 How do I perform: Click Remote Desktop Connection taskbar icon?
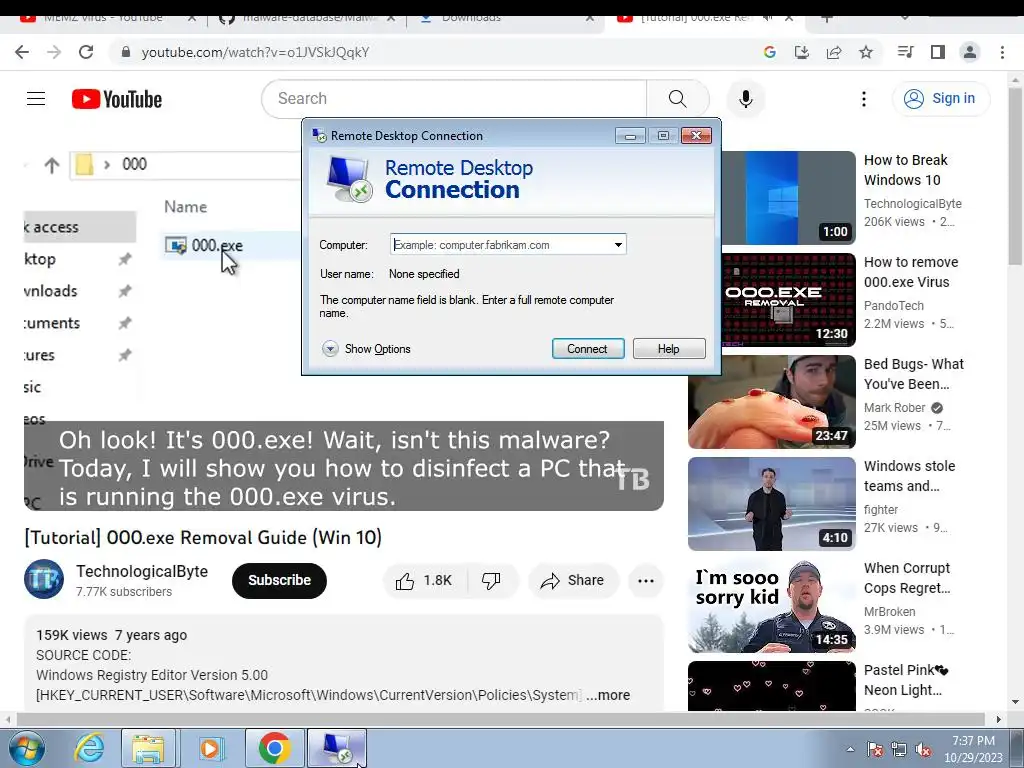click(x=336, y=748)
